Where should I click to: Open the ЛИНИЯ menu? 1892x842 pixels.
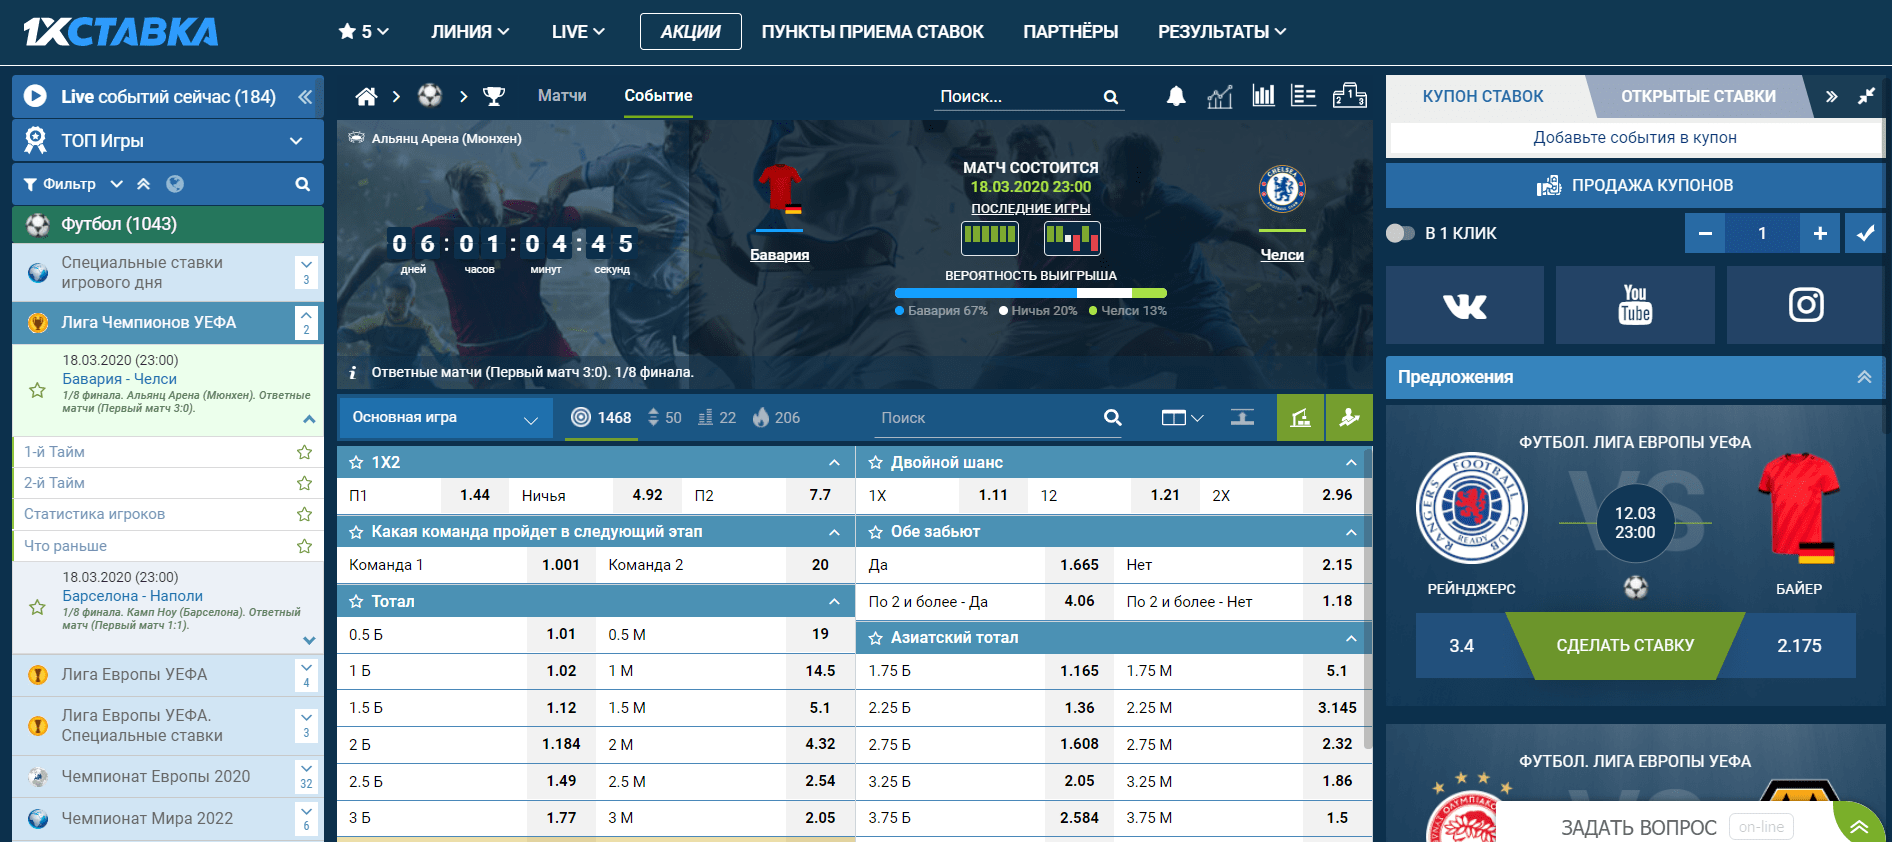click(470, 32)
